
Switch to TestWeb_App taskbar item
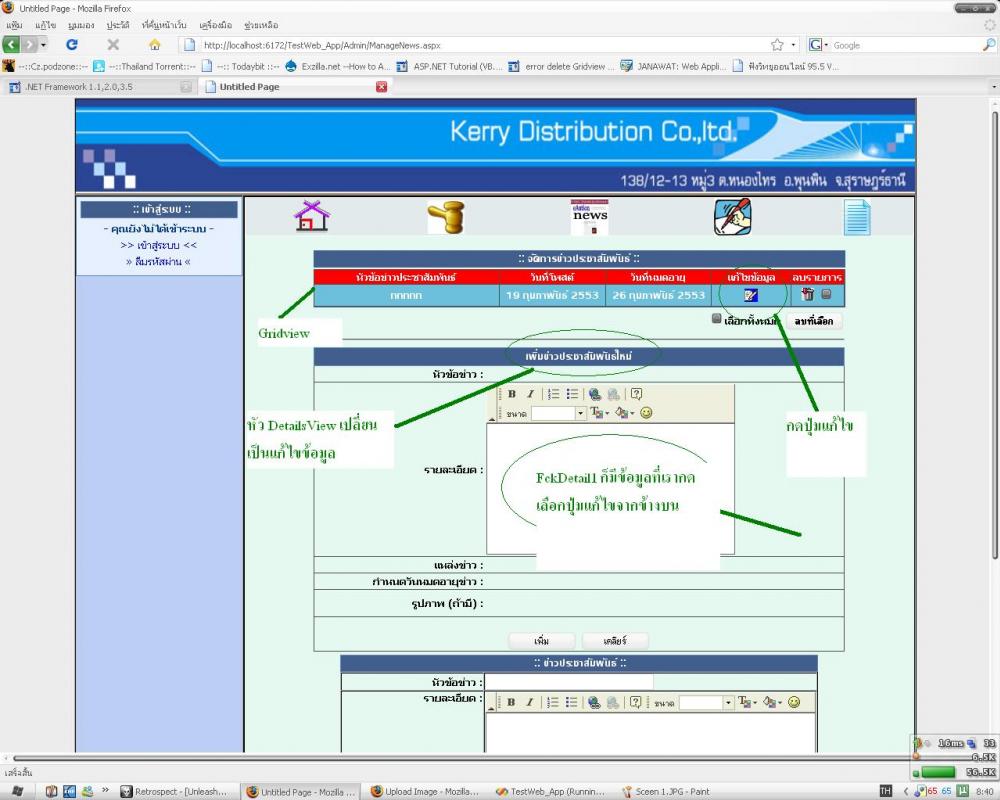click(550, 791)
